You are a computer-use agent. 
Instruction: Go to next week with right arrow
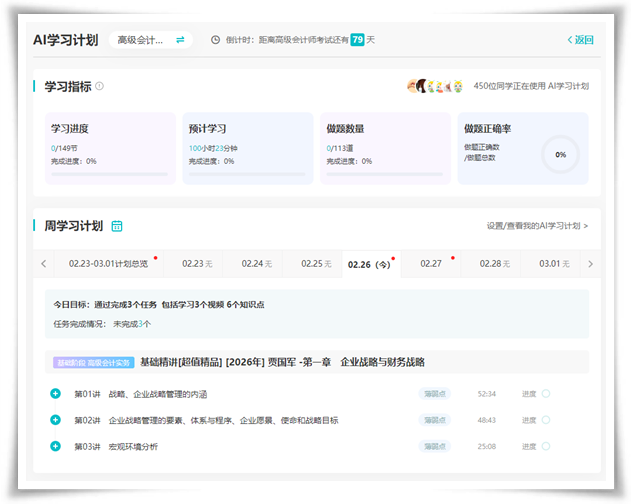[590, 264]
